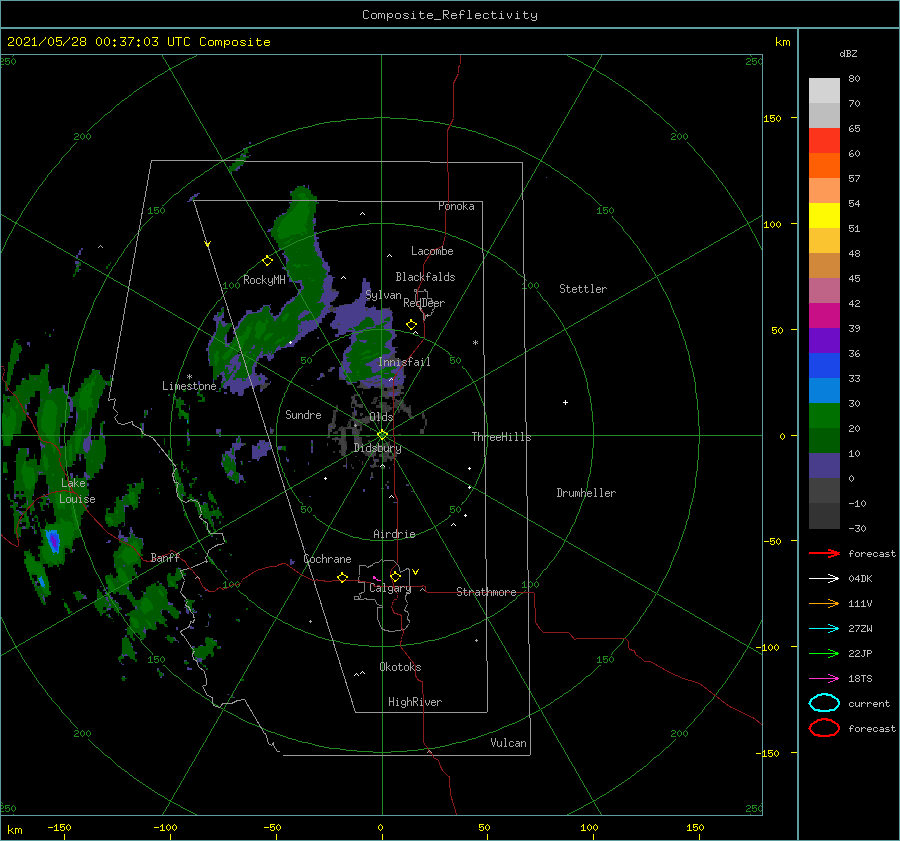The height and width of the screenshot is (841, 900).
Task: Click the Airdrie city label
Action: (394, 534)
